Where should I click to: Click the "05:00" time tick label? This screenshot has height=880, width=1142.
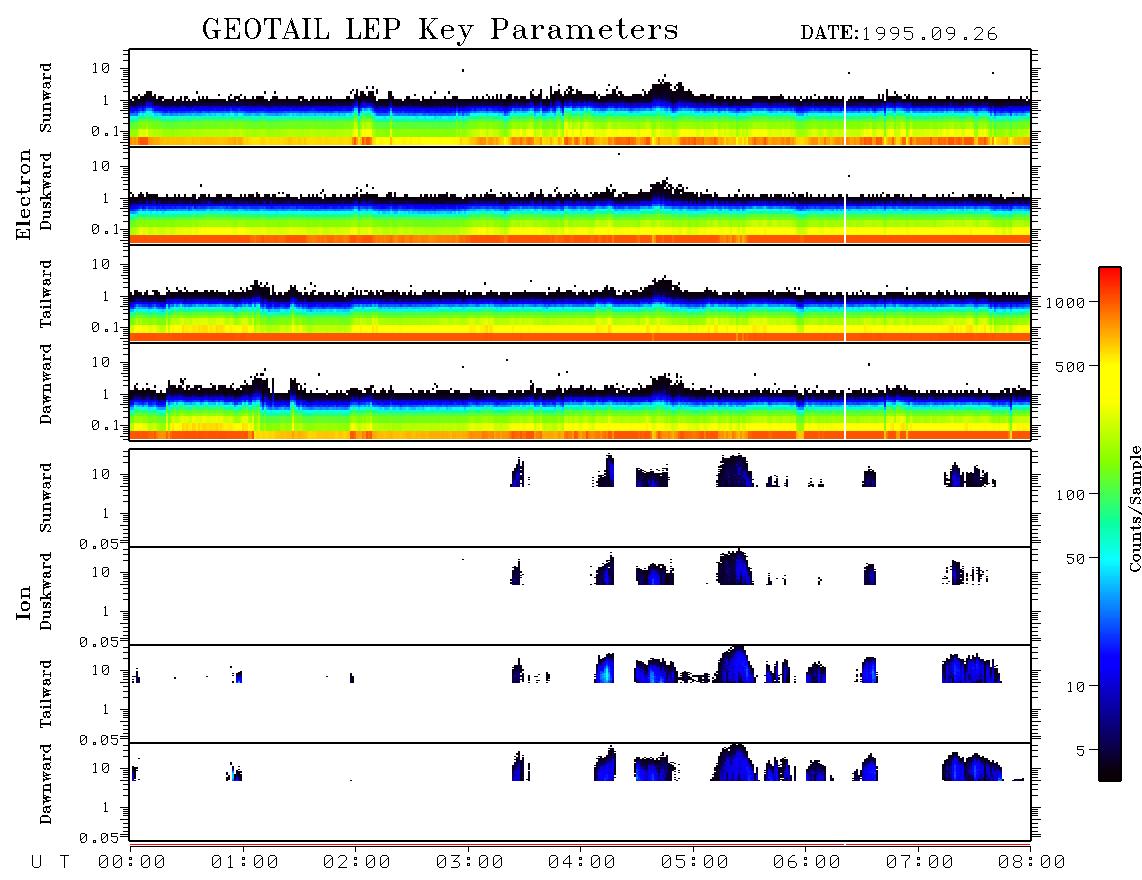pos(694,862)
